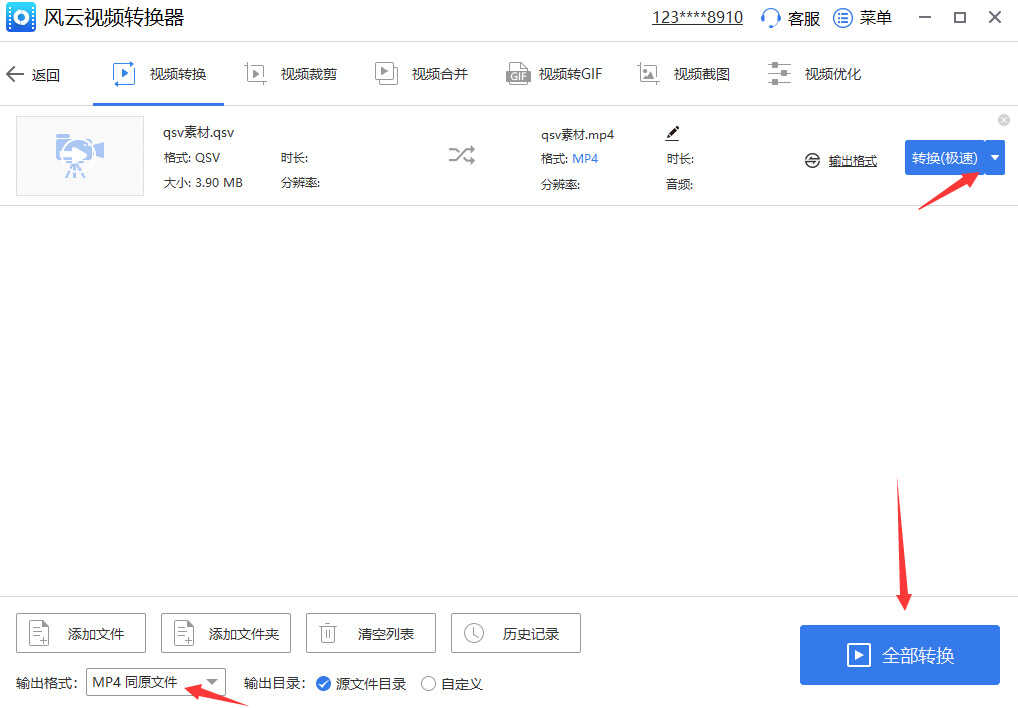Click the 转换(极速) button
This screenshot has width=1018, height=708.
click(945, 158)
